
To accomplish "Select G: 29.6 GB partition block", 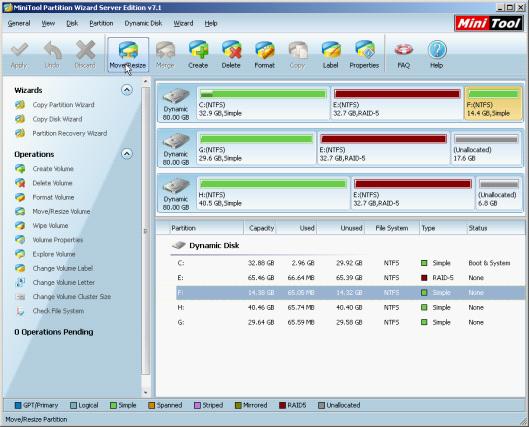I will 256,148.
